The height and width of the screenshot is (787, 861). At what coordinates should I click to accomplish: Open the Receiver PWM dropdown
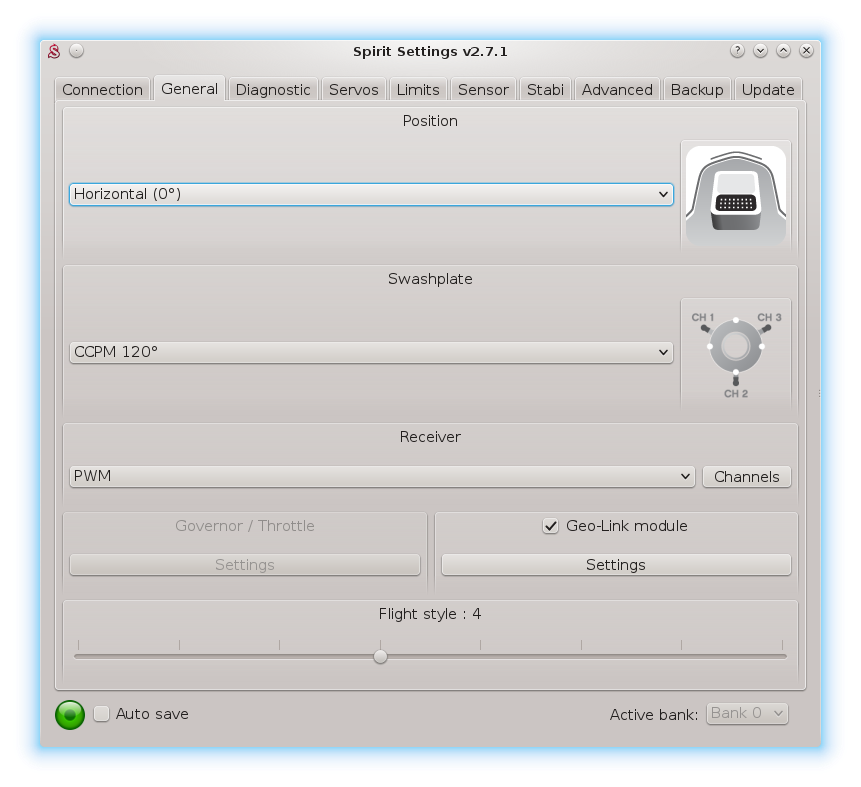click(382, 476)
